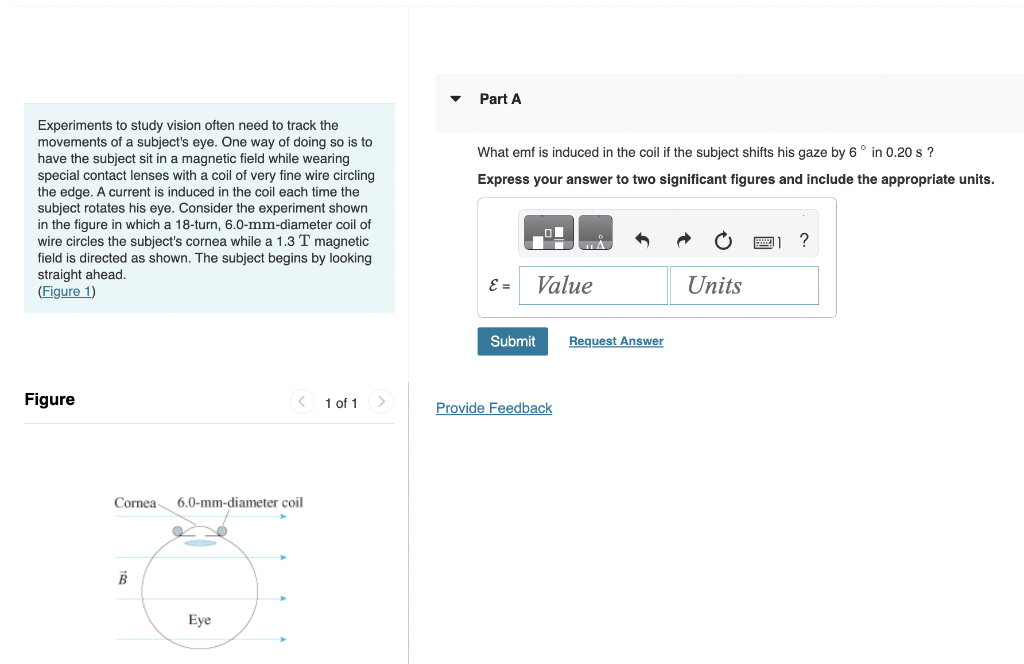Click inside the Units input field
Screen dimensions: 1024x664
744,285
